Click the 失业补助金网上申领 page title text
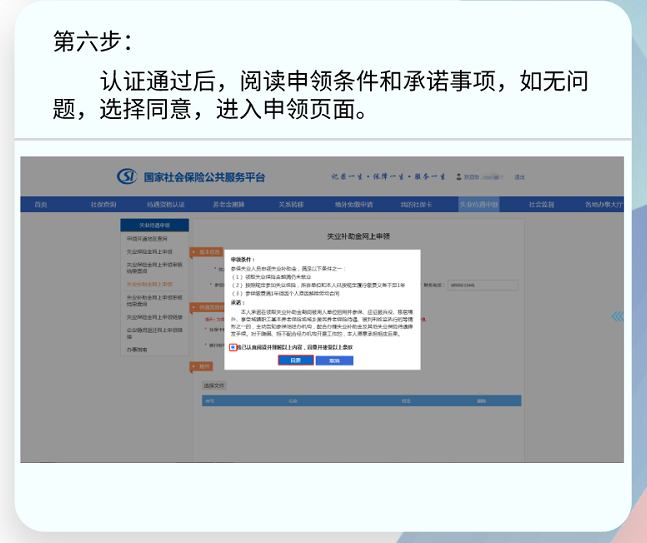The width and height of the screenshot is (647, 543). click(359, 236)
